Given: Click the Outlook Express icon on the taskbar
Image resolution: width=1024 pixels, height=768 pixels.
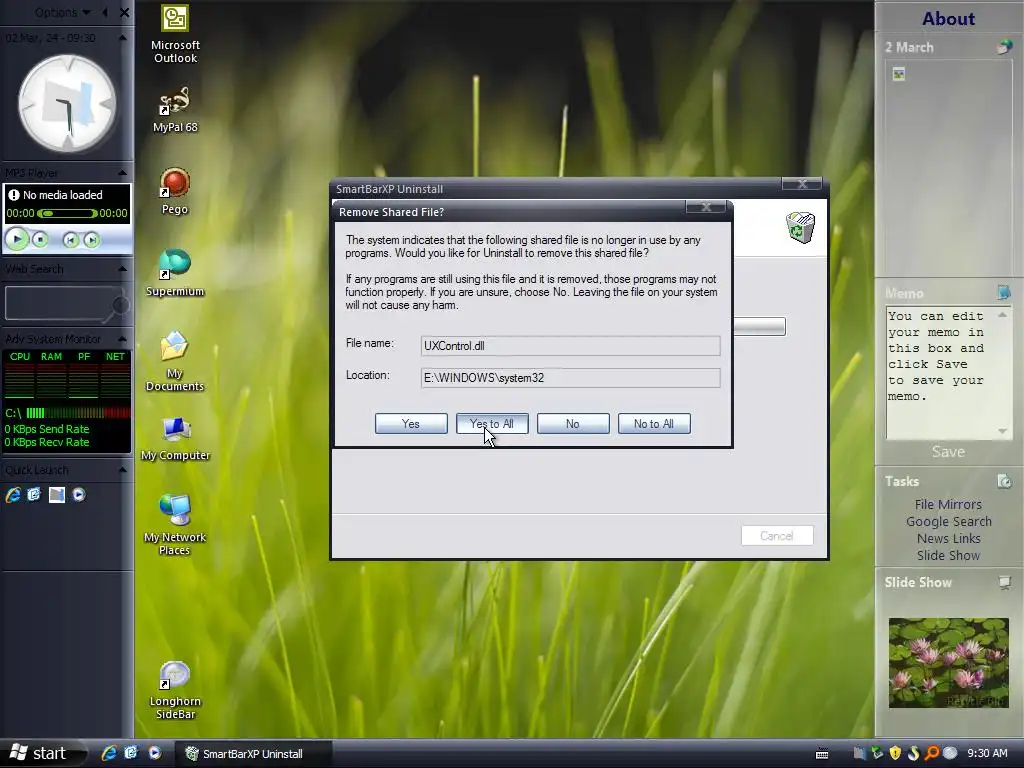Looking at the screenshot, I should click(x=131, y=753).
